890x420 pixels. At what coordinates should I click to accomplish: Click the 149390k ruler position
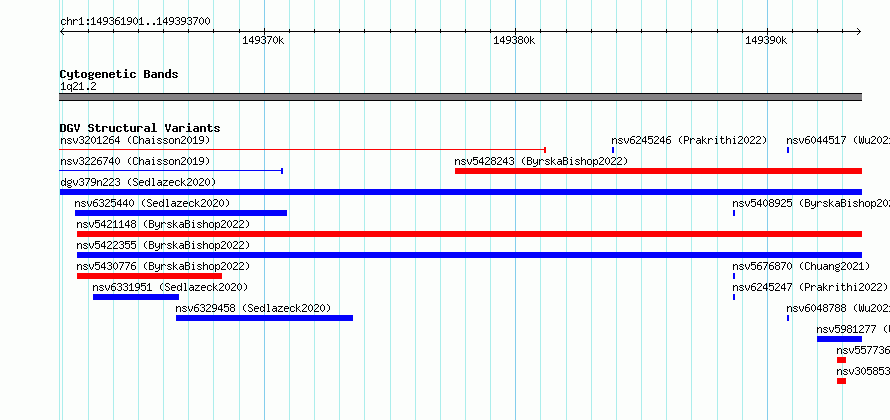click(766, 40)
